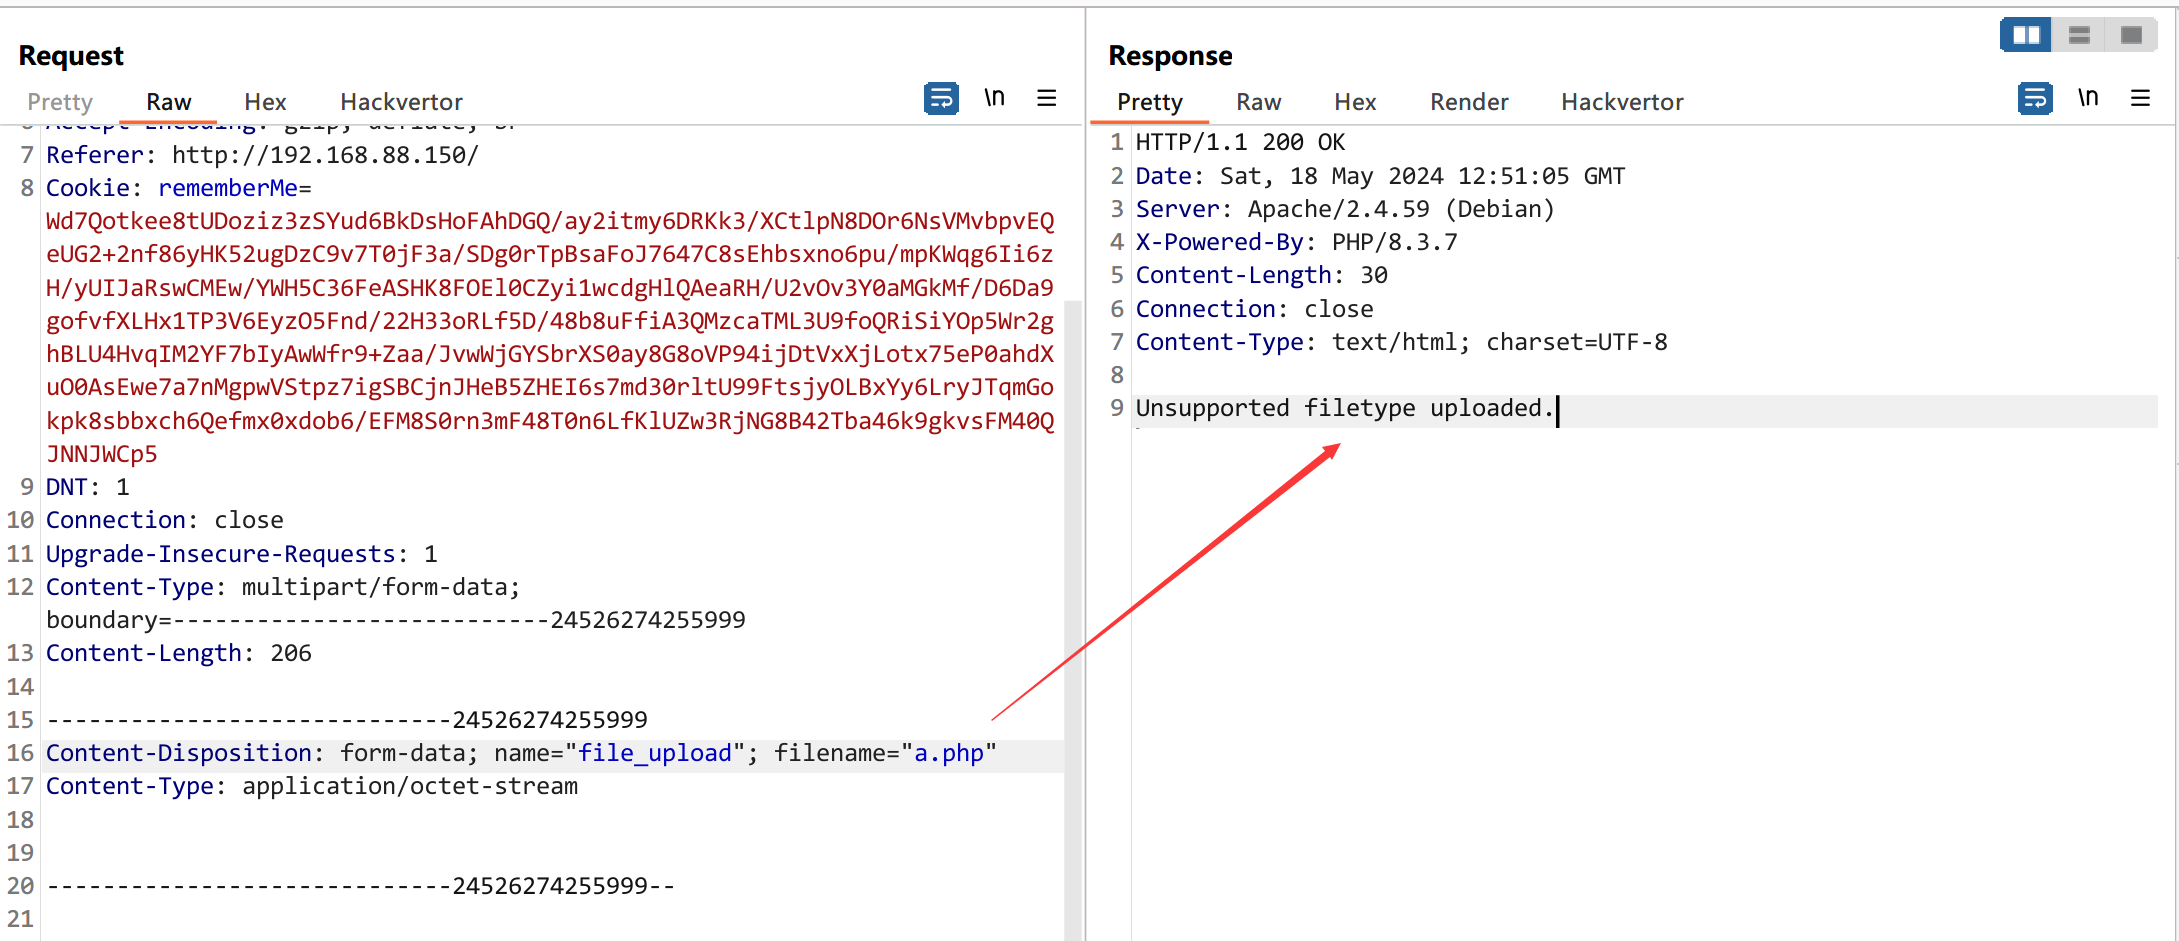Toggle word wrap icon in Response panel
This screenshot has width=2179, height=941.
2034,98
